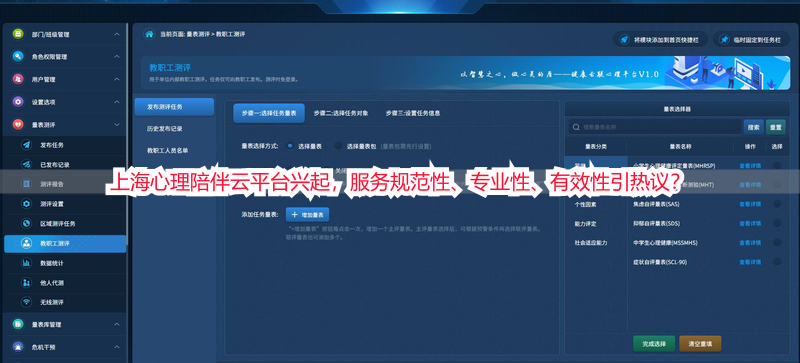
Task: Click the 重置 button
Action: click(x=776, y=127)
